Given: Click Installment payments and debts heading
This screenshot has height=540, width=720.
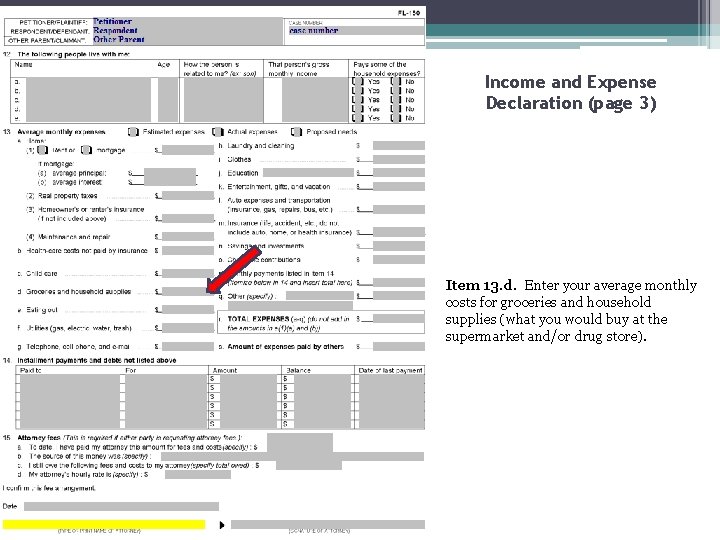Looking at the screenshot, I should coord(97,360).
